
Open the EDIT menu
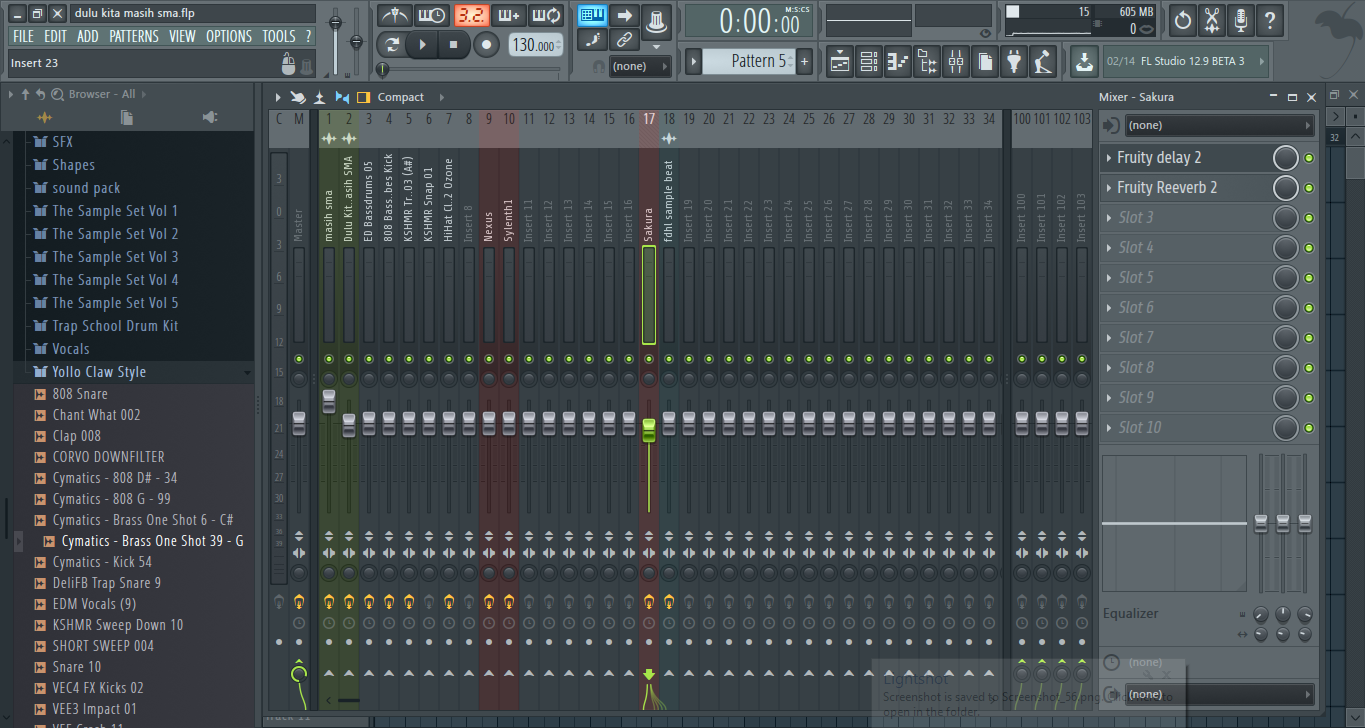(55, 36)
